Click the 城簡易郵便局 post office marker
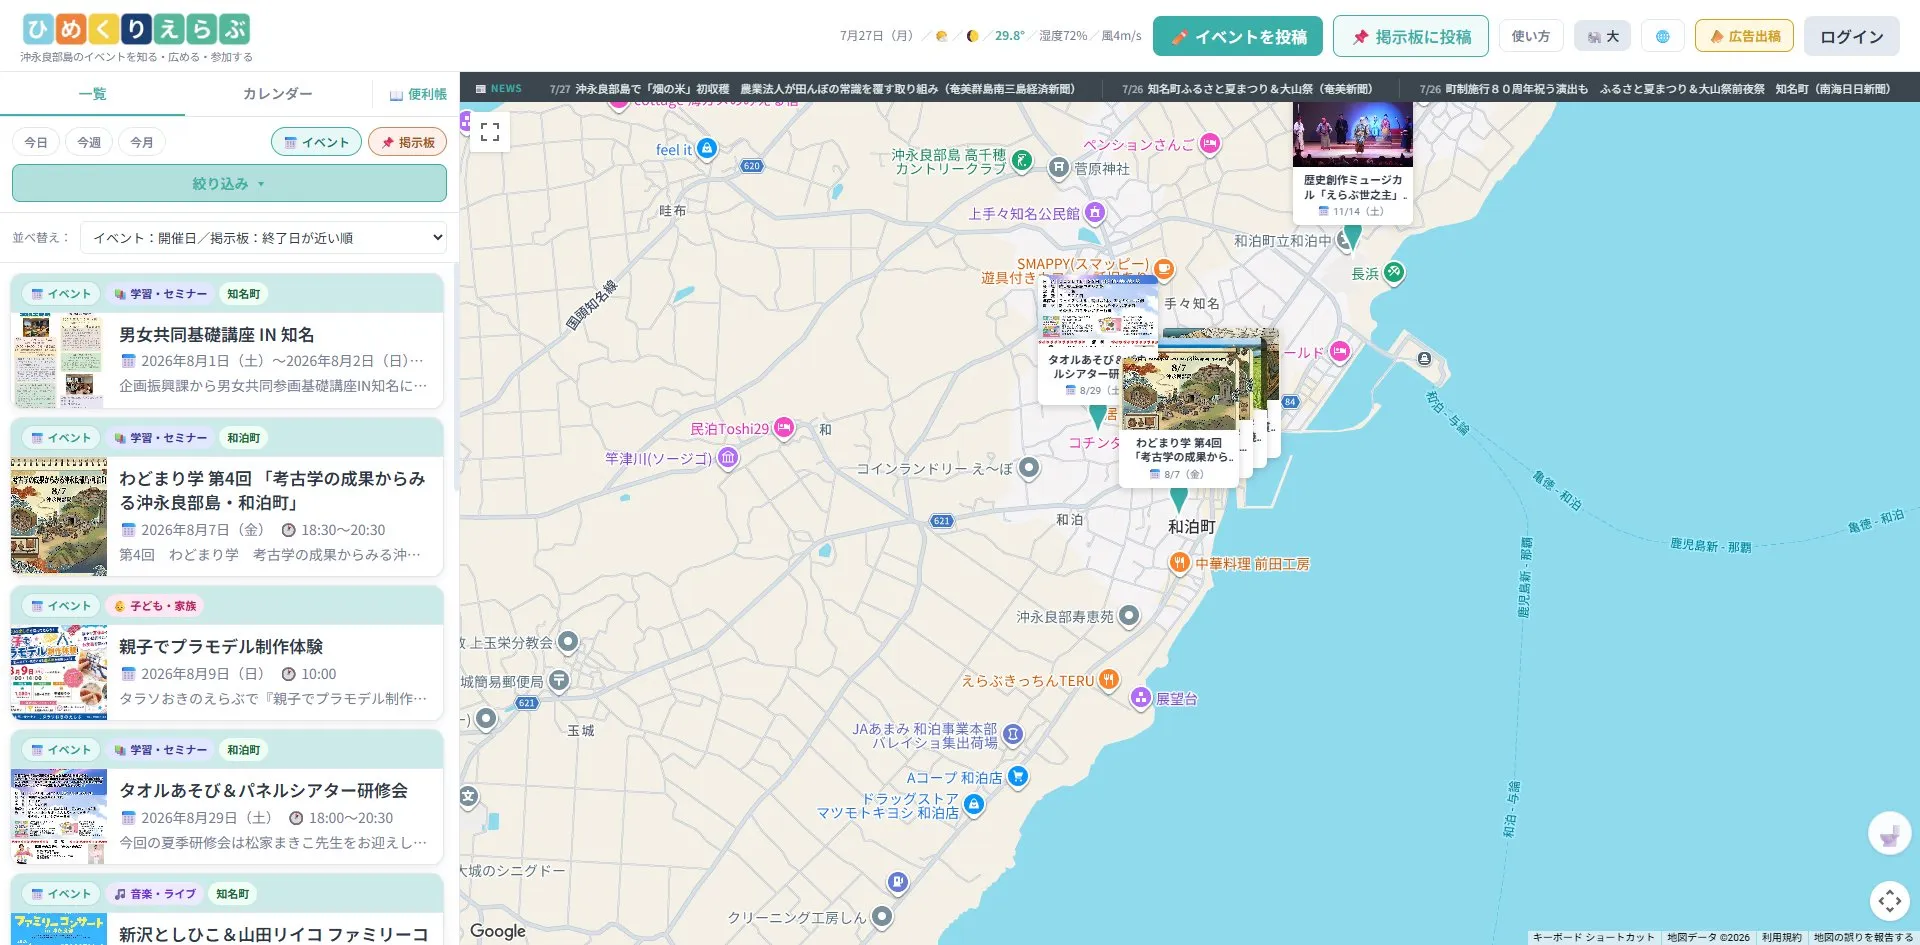 [559, 681]
